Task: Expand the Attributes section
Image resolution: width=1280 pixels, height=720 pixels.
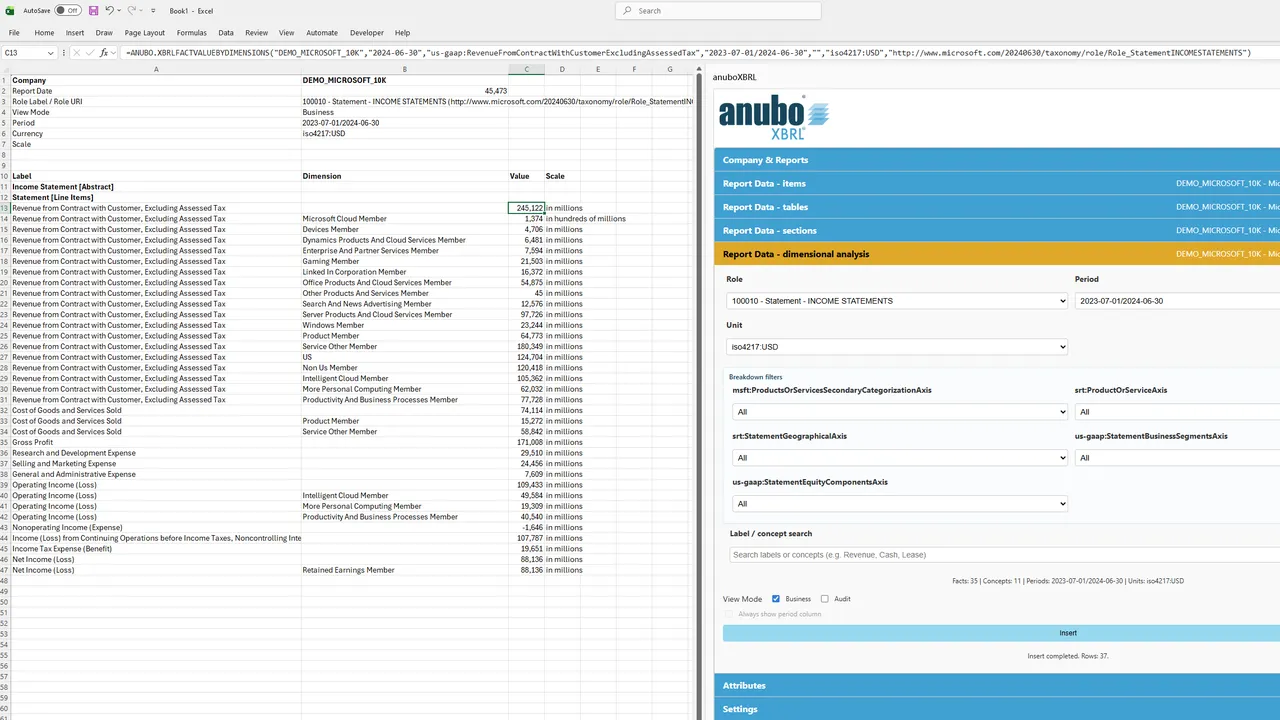Action: point(997,686)
